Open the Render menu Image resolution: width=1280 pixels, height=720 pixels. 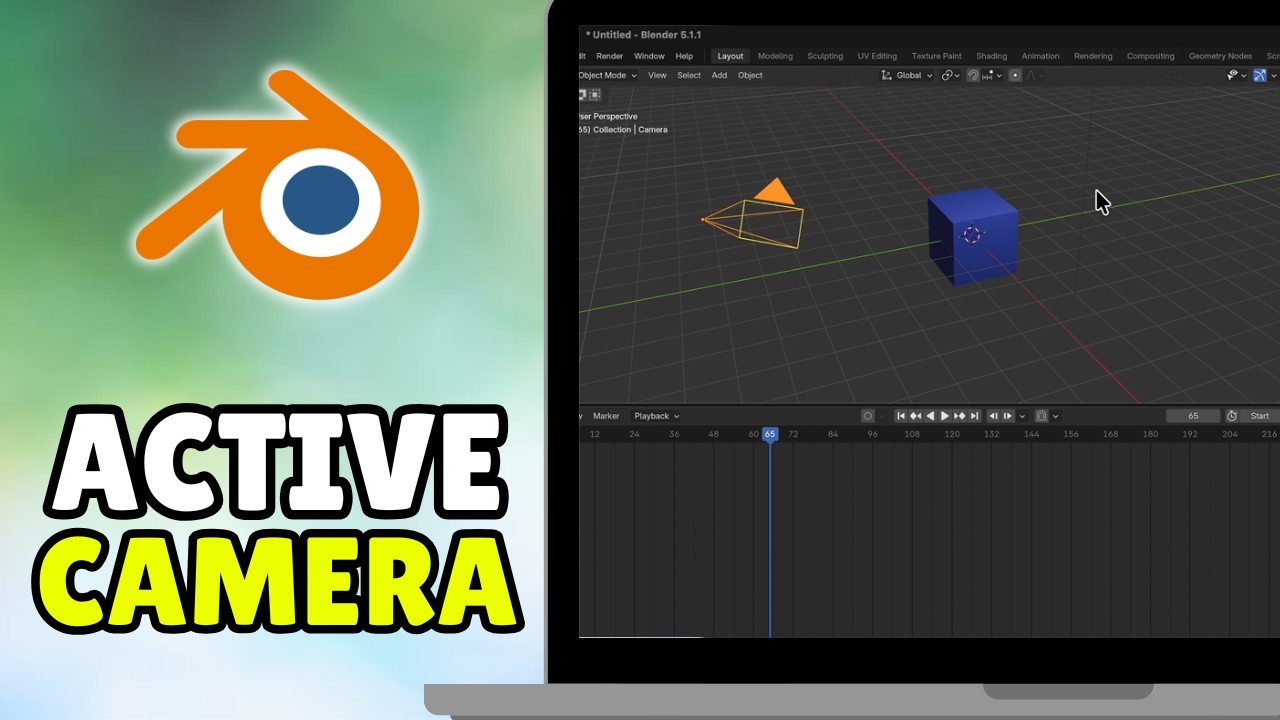[609, 56]
